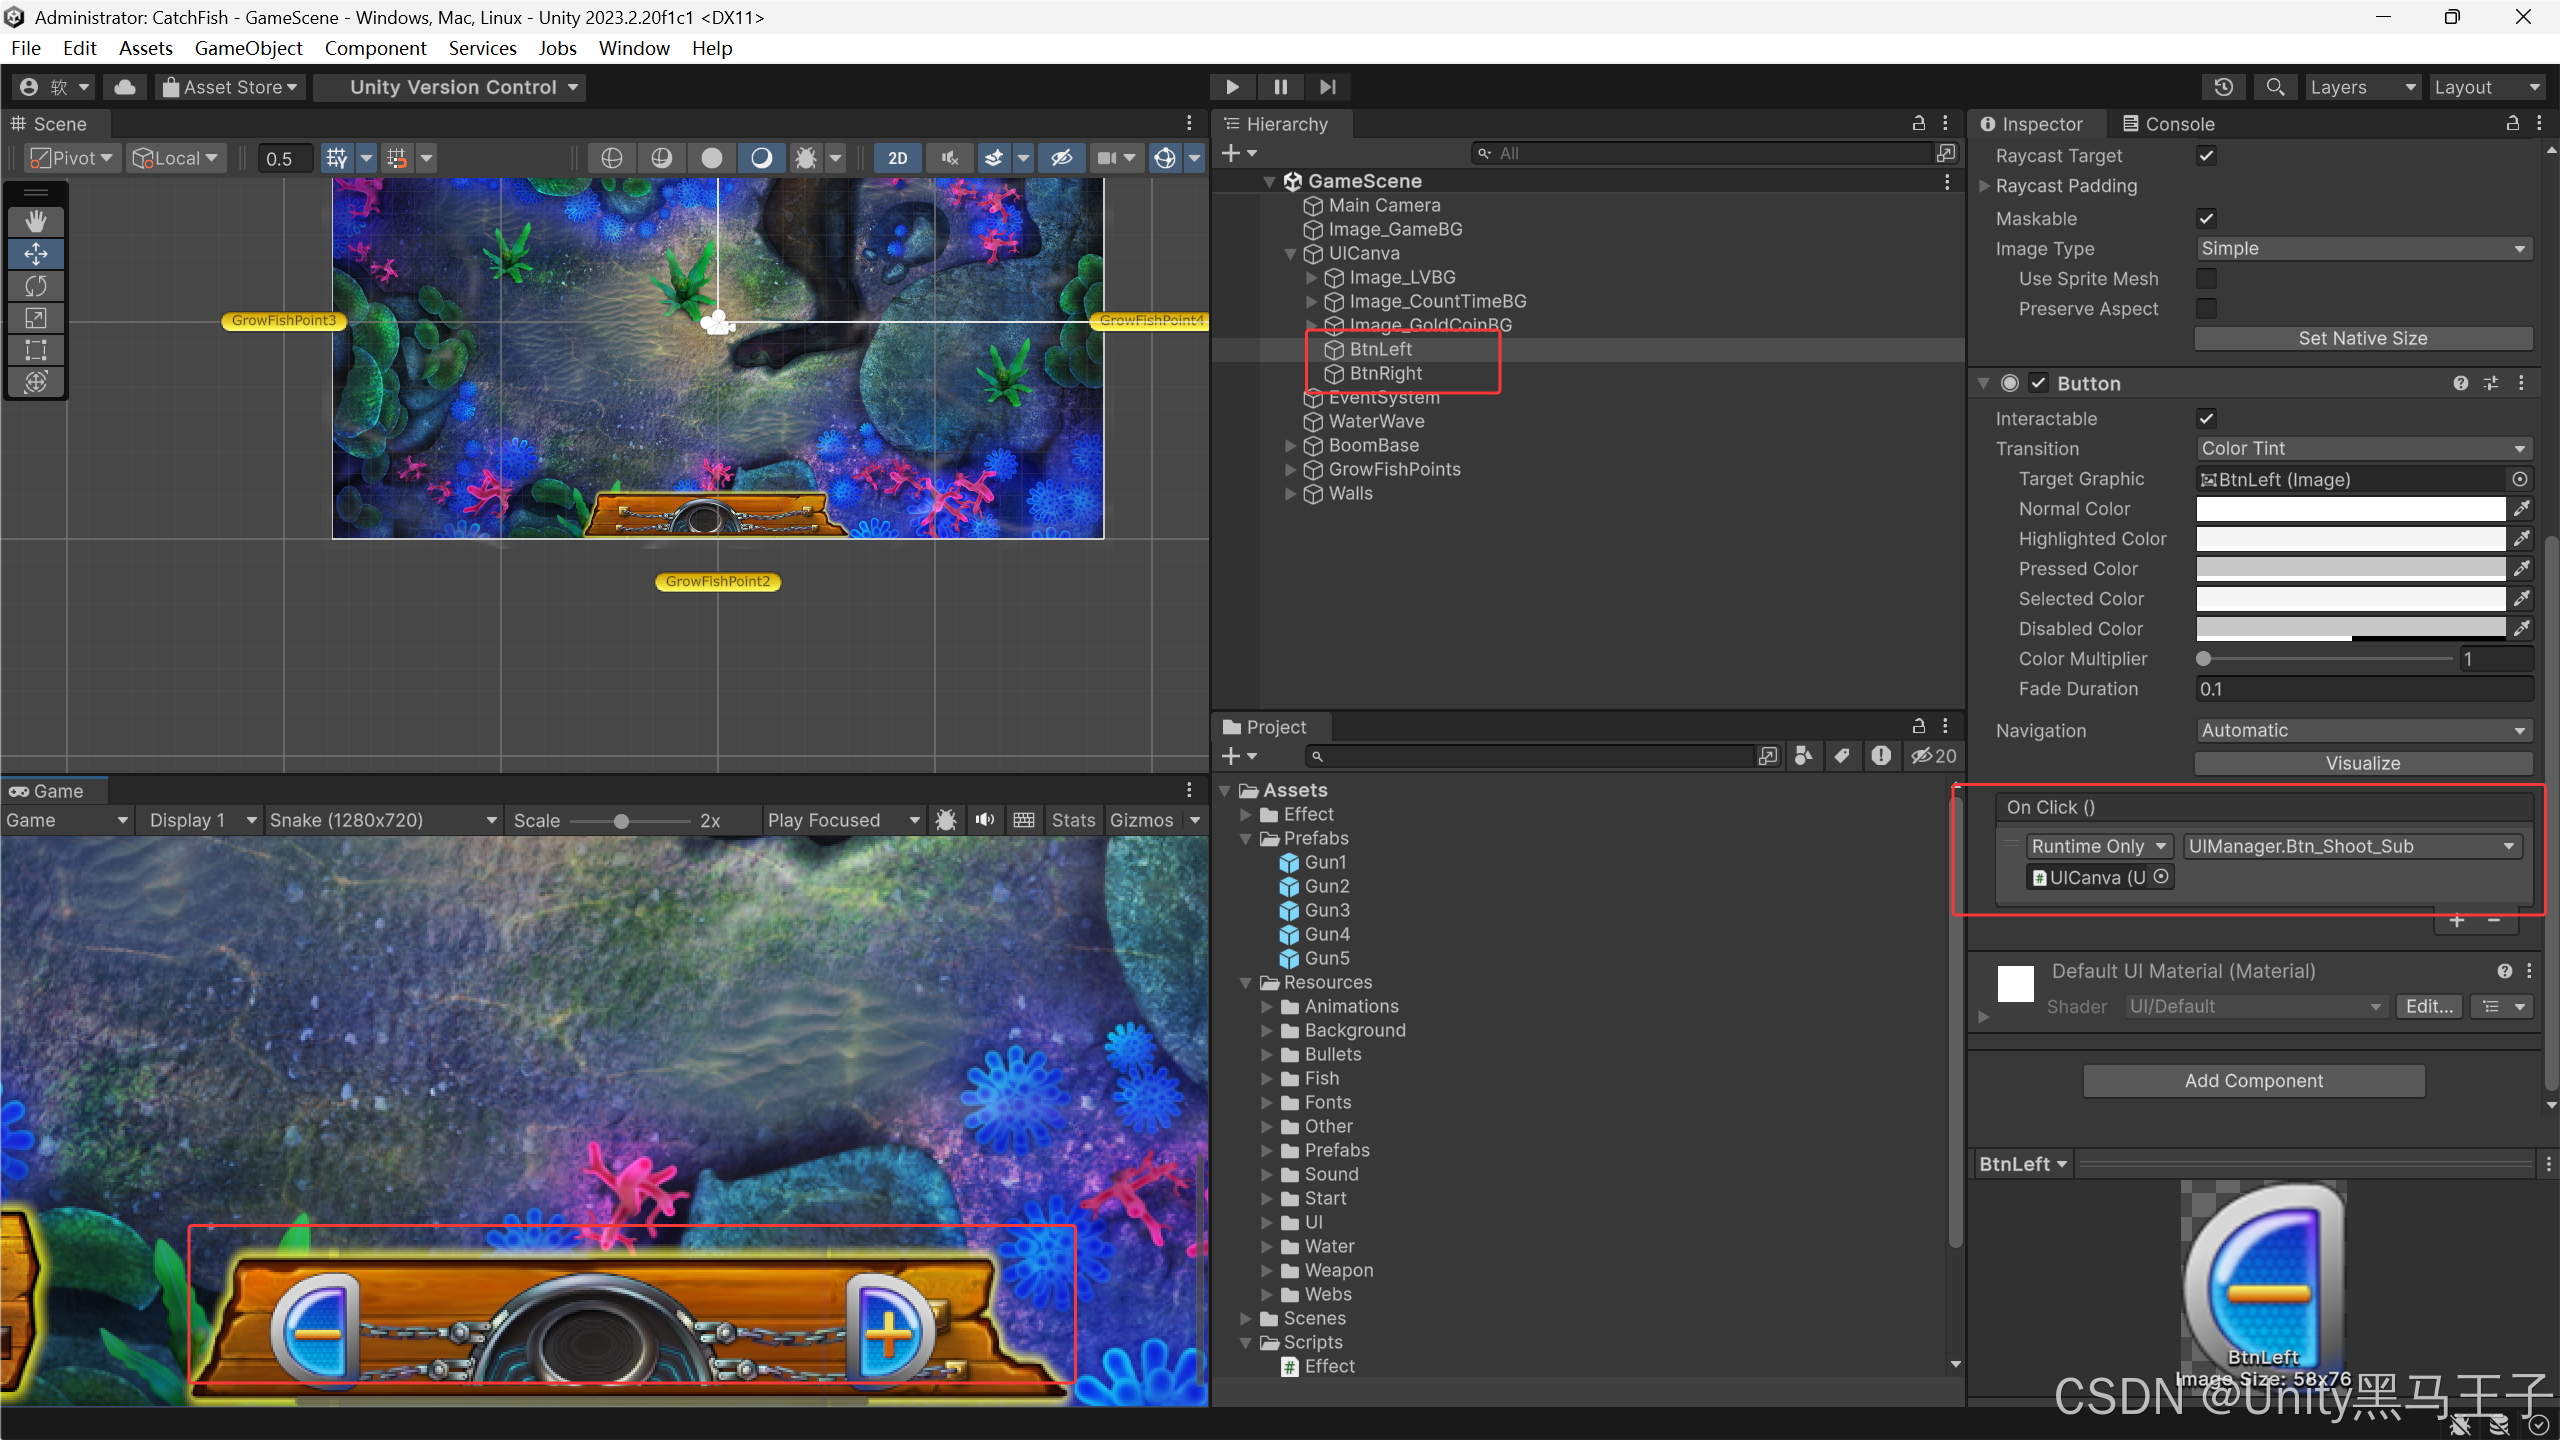
Task: Toggle the Interactable checkbox
Action: (x=2206, y=419)
